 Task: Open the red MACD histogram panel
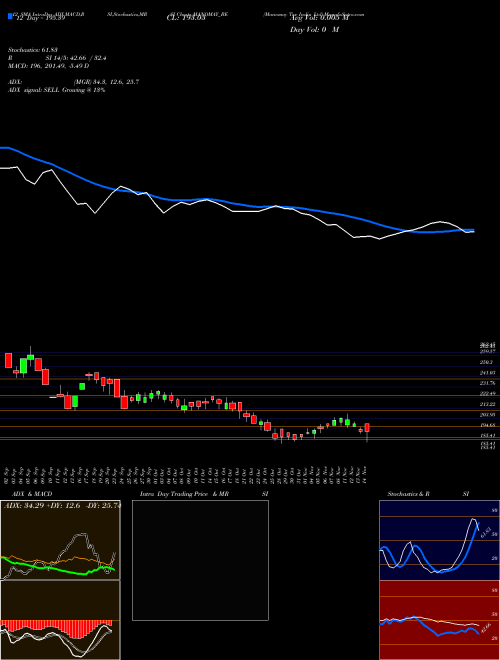[x=60, y=620]
